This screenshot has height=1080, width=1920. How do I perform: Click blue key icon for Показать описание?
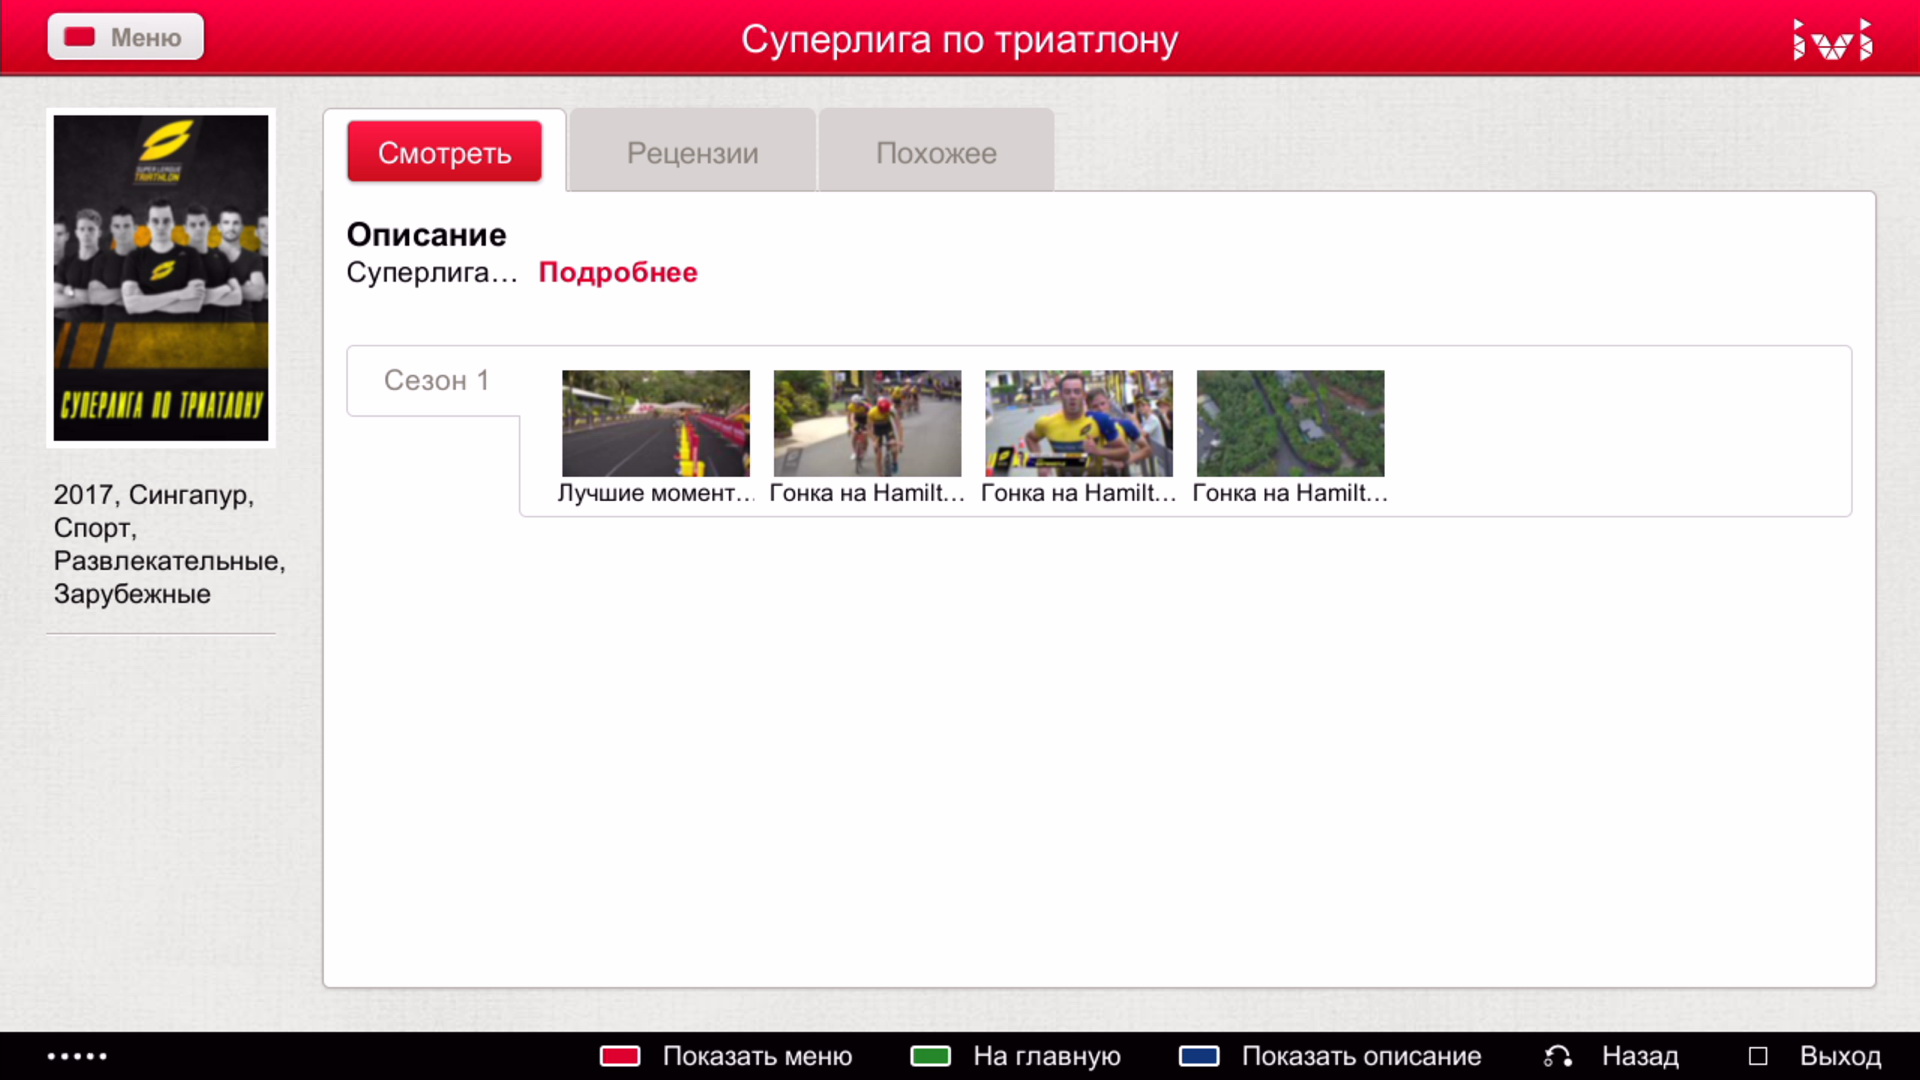1199,1056
